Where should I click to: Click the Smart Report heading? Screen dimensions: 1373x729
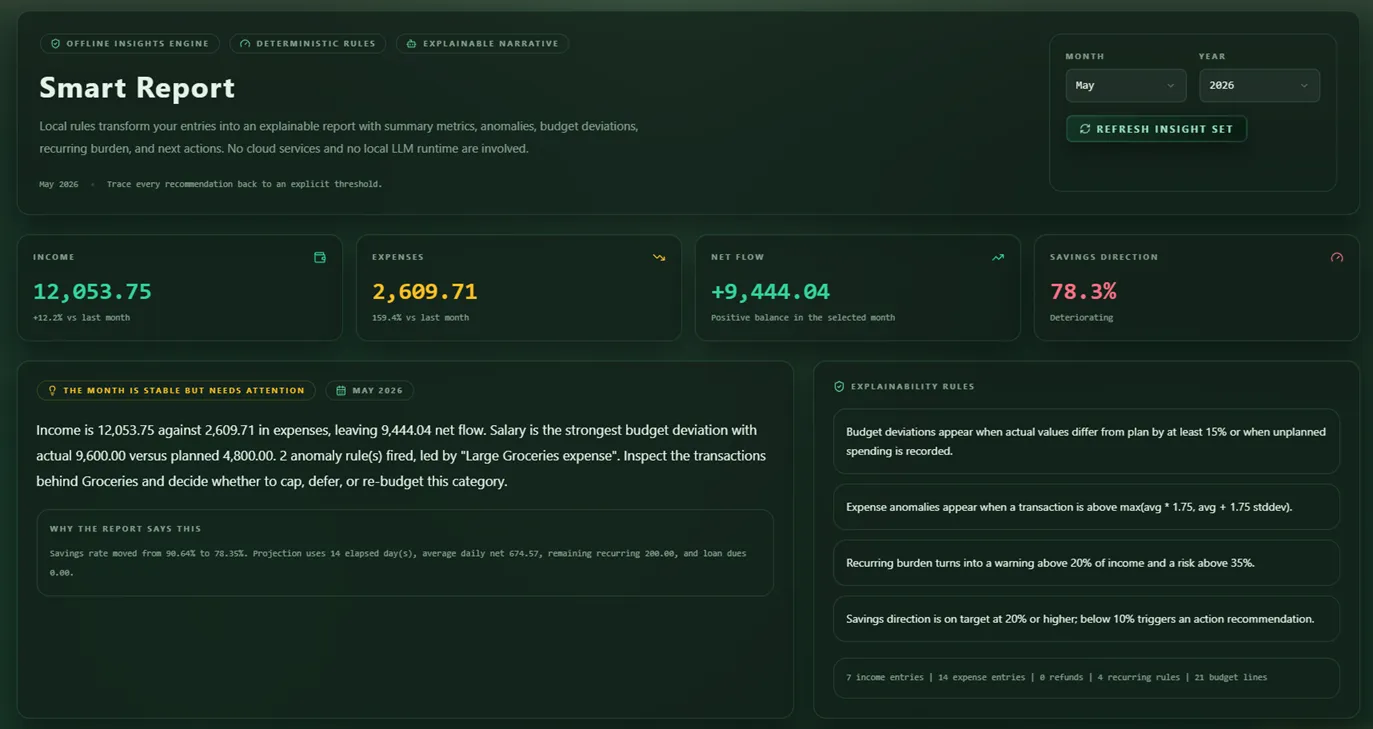pos(137,88)
